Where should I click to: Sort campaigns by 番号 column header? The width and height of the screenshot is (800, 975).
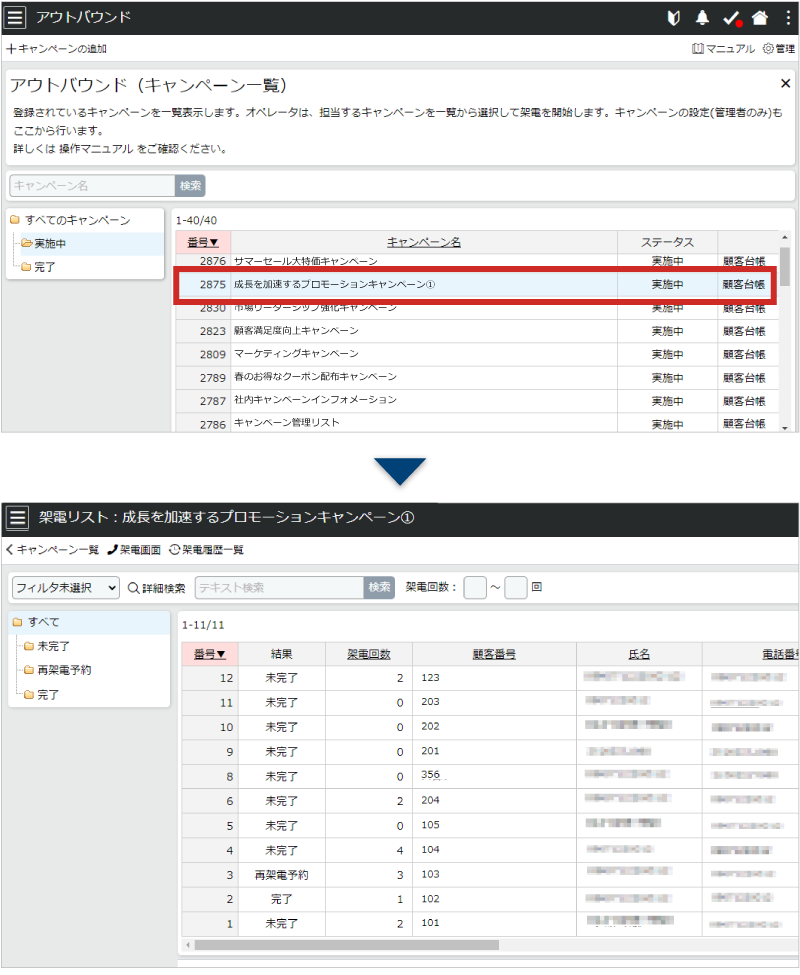203,243
